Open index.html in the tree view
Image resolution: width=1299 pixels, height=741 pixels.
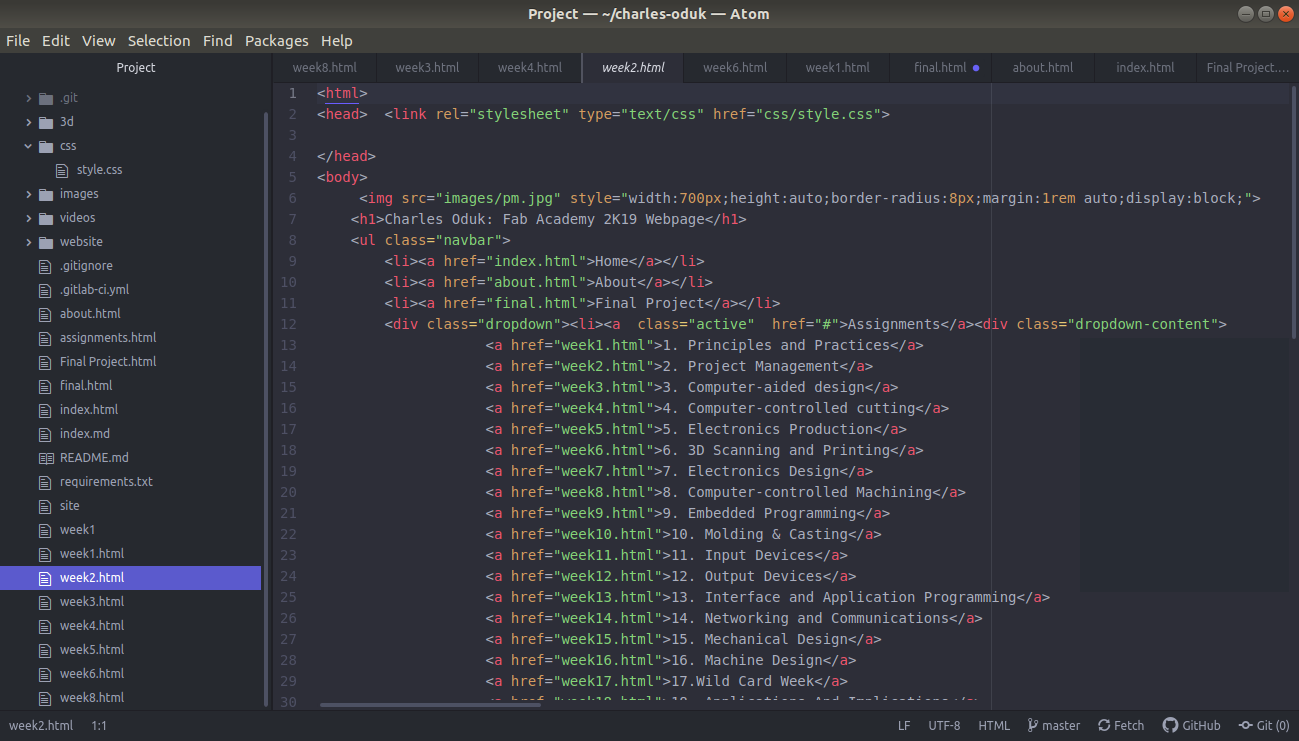point(89,410)
